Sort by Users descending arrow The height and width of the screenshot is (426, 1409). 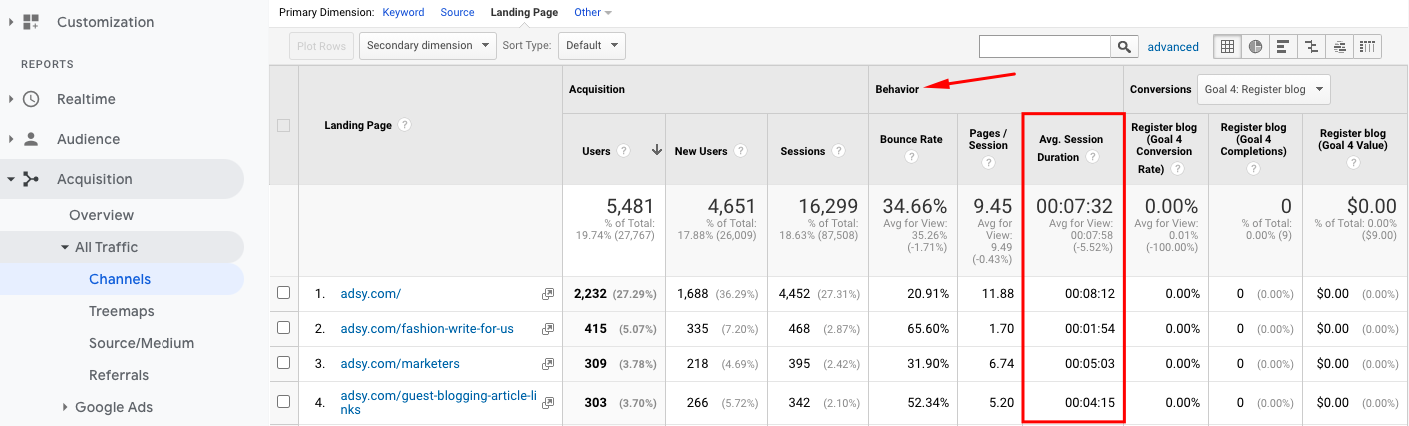tap(657, 150)
